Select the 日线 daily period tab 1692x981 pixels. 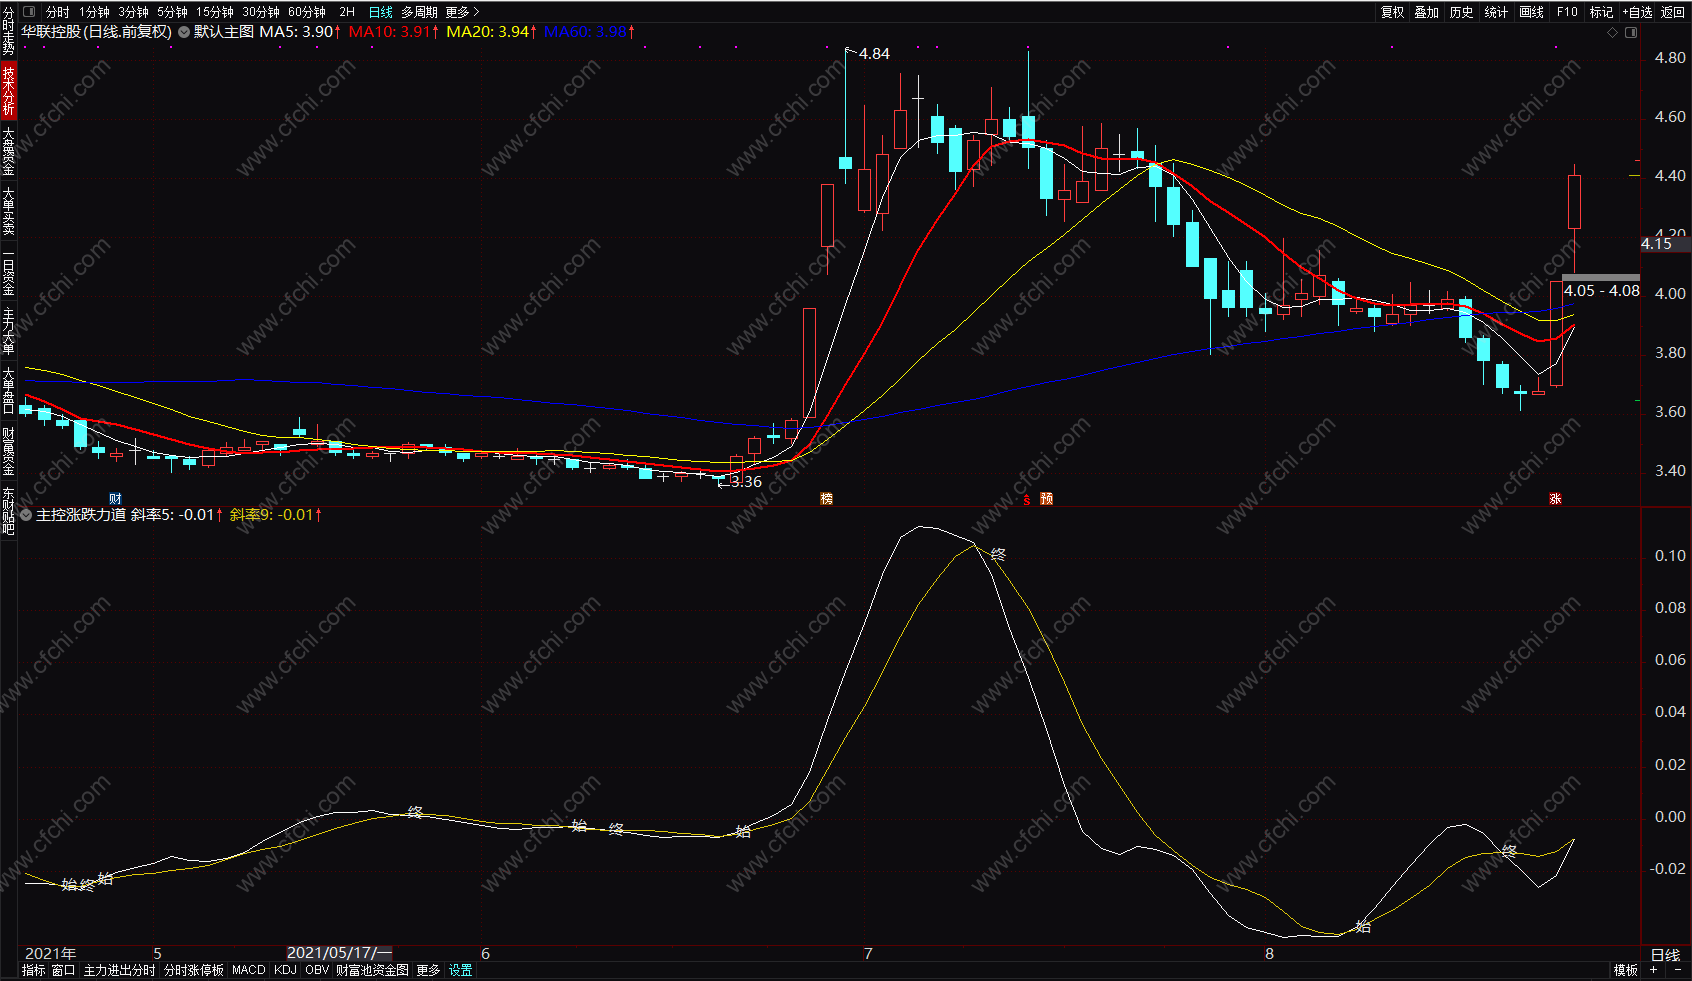[381, 12]
